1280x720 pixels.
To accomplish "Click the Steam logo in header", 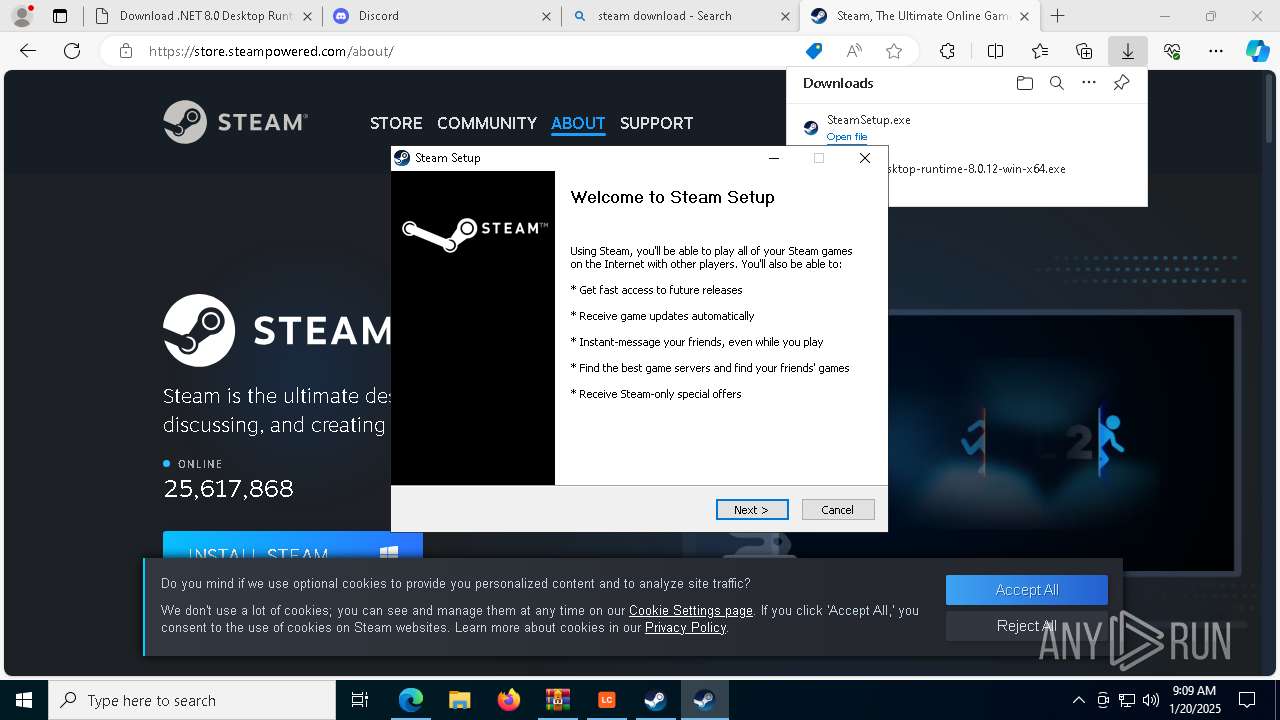I will (236, 122).
